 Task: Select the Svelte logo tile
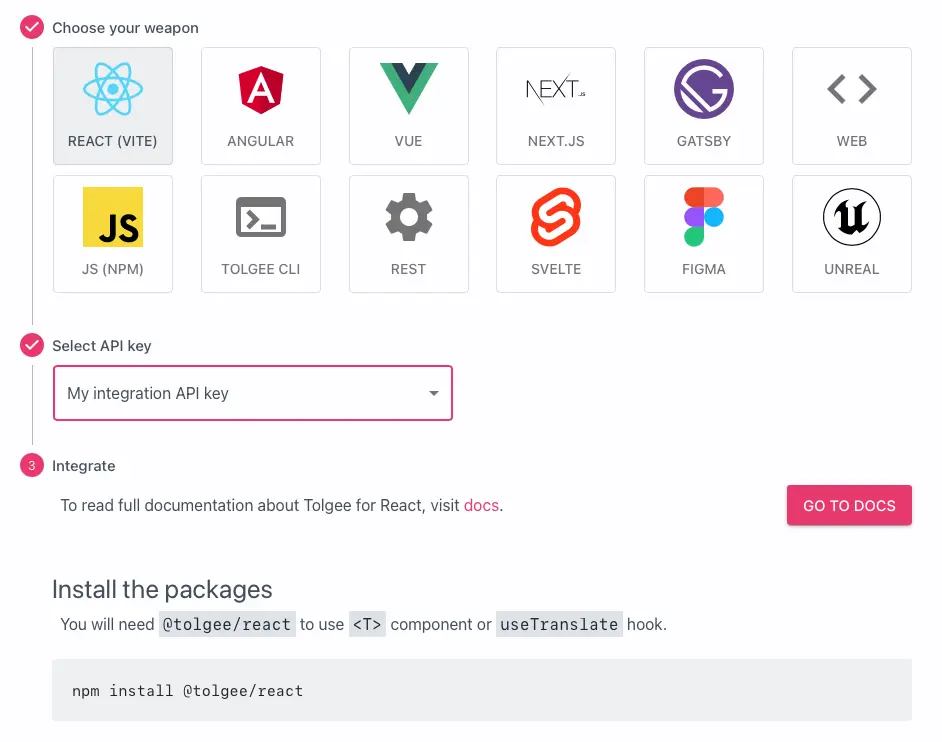click(x=556, y=217)
